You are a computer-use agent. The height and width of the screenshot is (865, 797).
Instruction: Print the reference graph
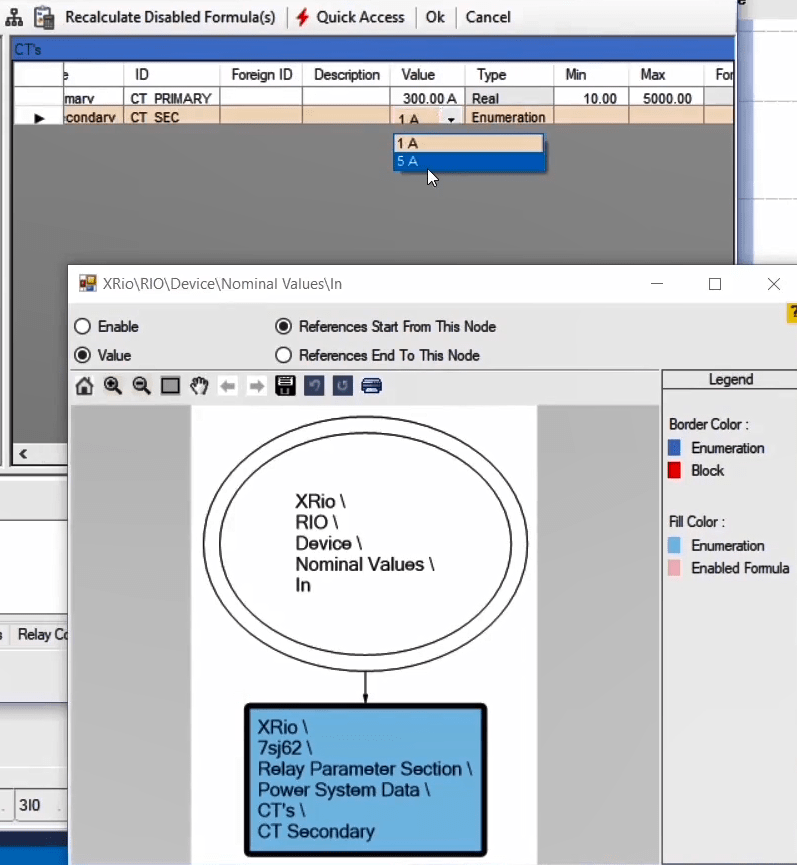pyautogui.click(x=372, y=386)
